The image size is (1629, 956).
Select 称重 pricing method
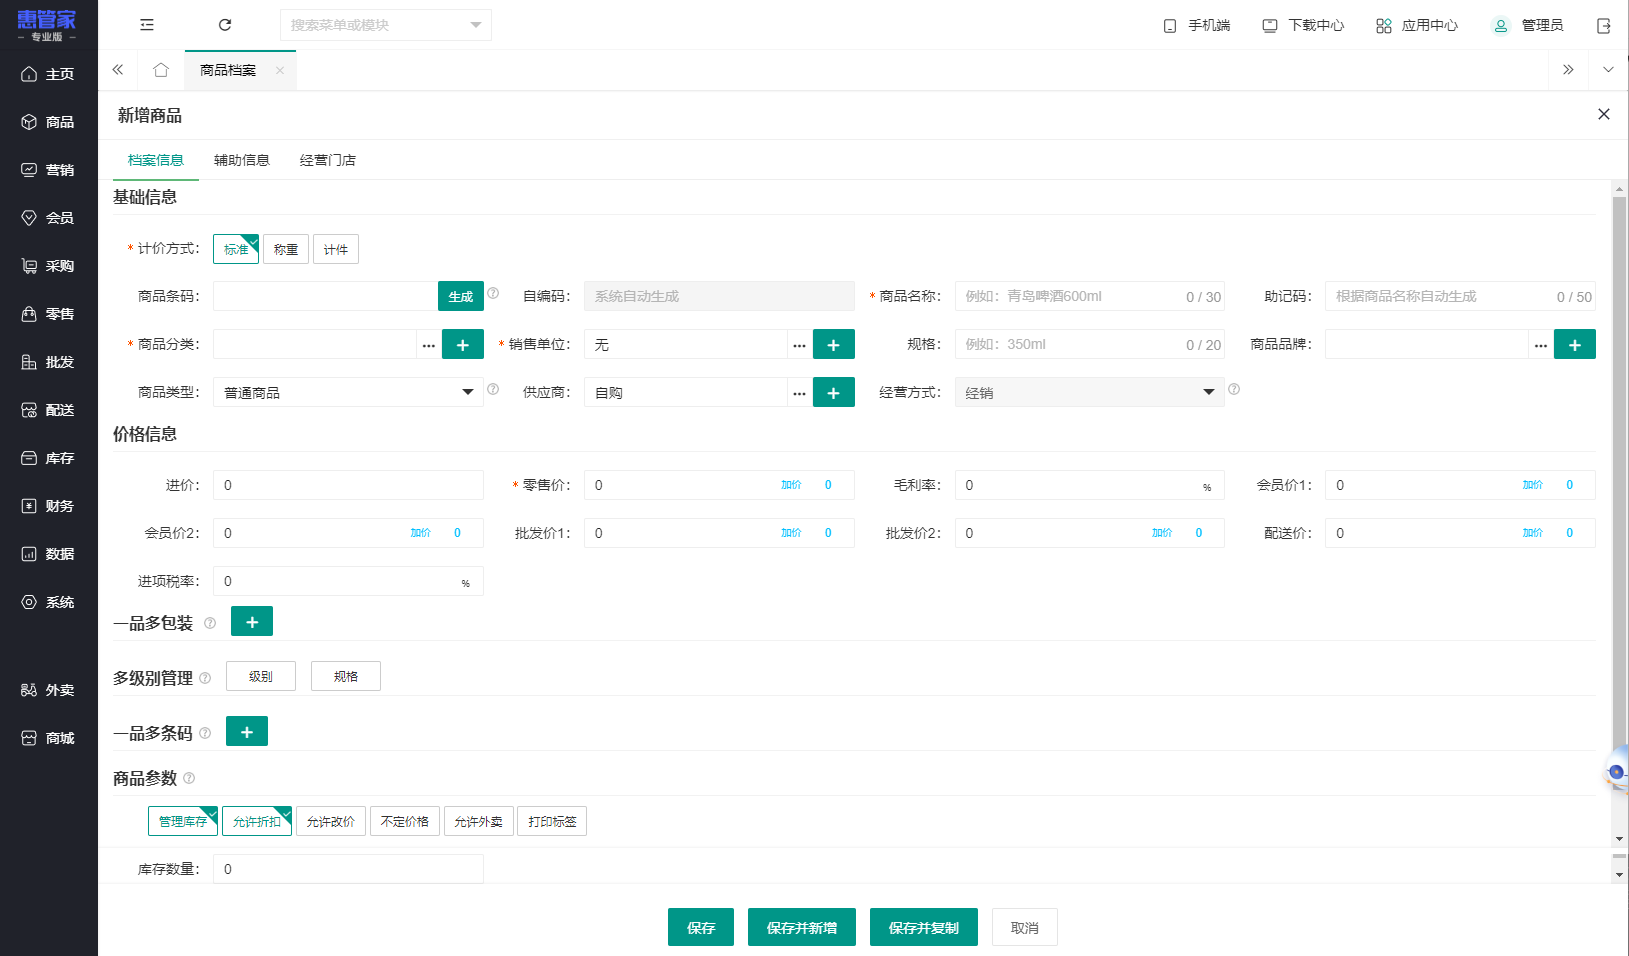(x=286, y=249)
